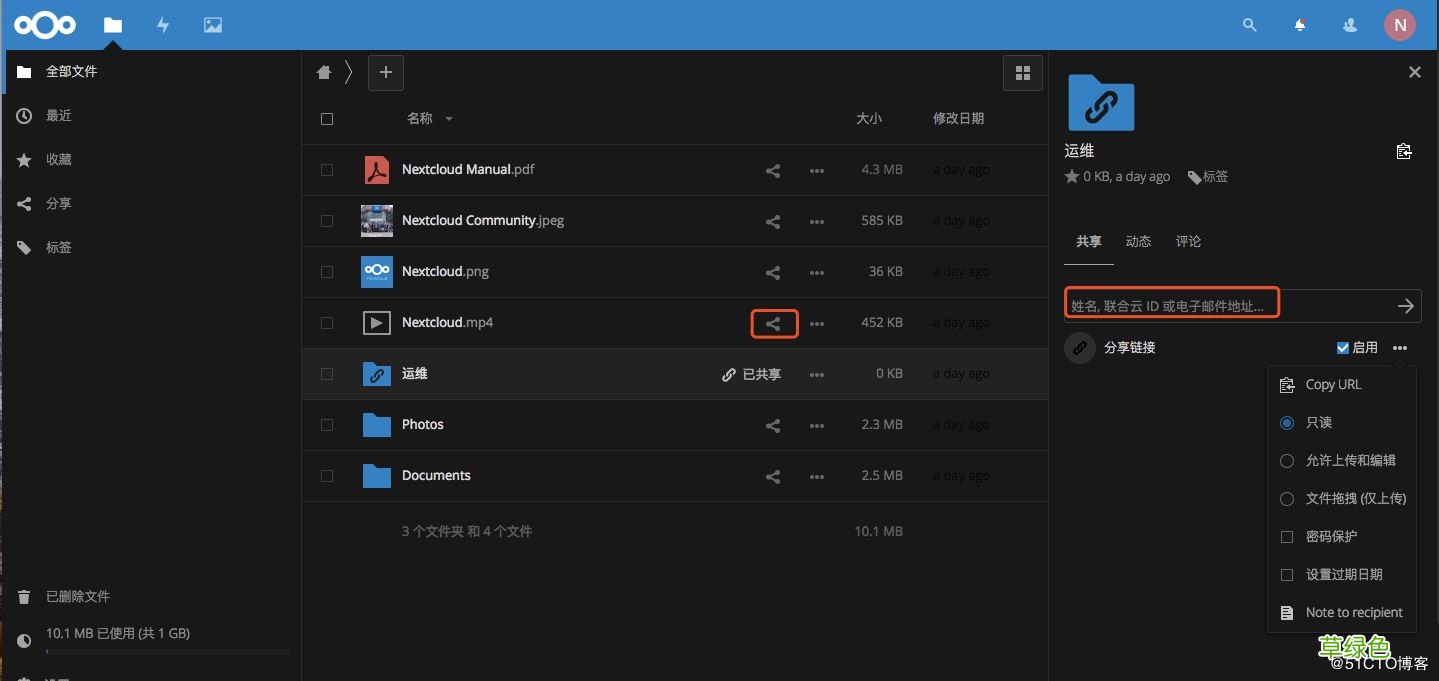
Task: Switch to the 共享 tab
Action: 1089,242
